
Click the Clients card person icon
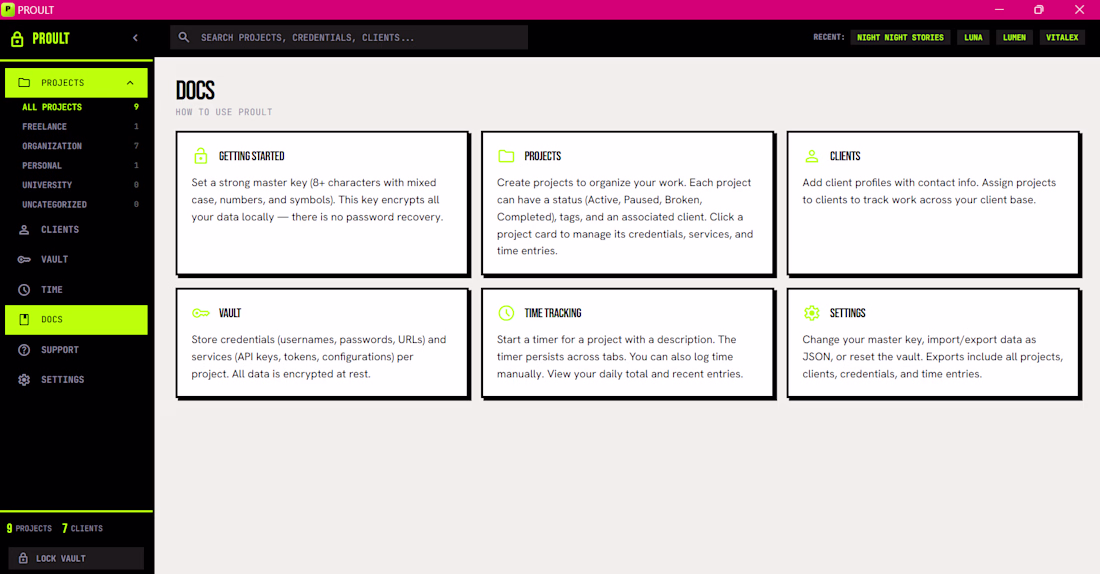click(812, 156)
